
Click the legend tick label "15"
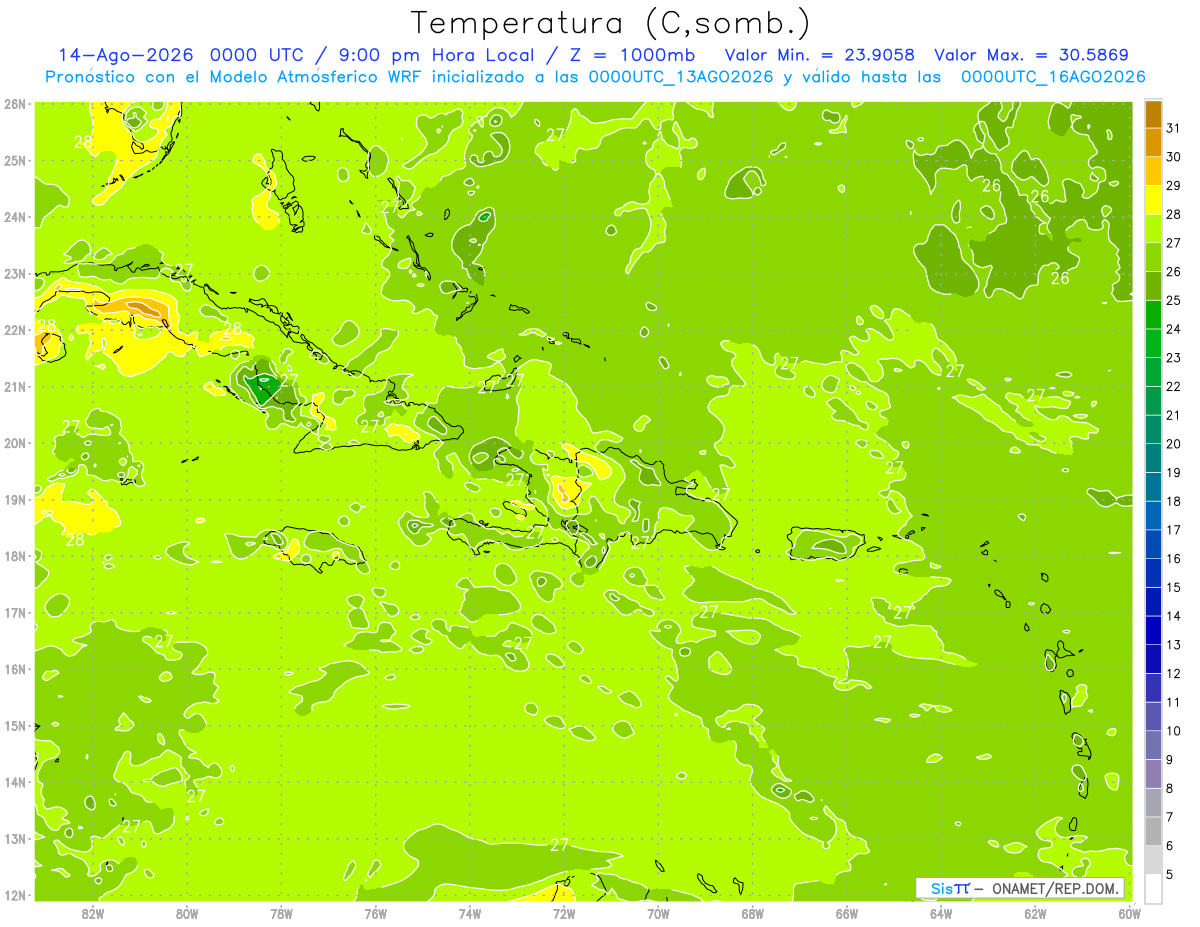(x=1174, y=587)
